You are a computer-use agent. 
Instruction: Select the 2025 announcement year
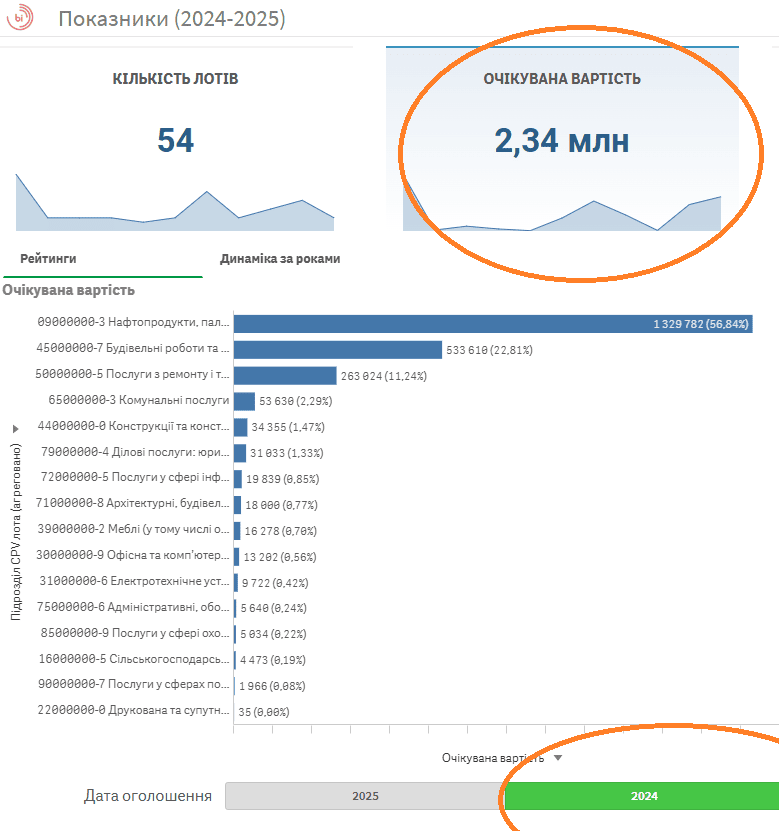pos(365,796)
